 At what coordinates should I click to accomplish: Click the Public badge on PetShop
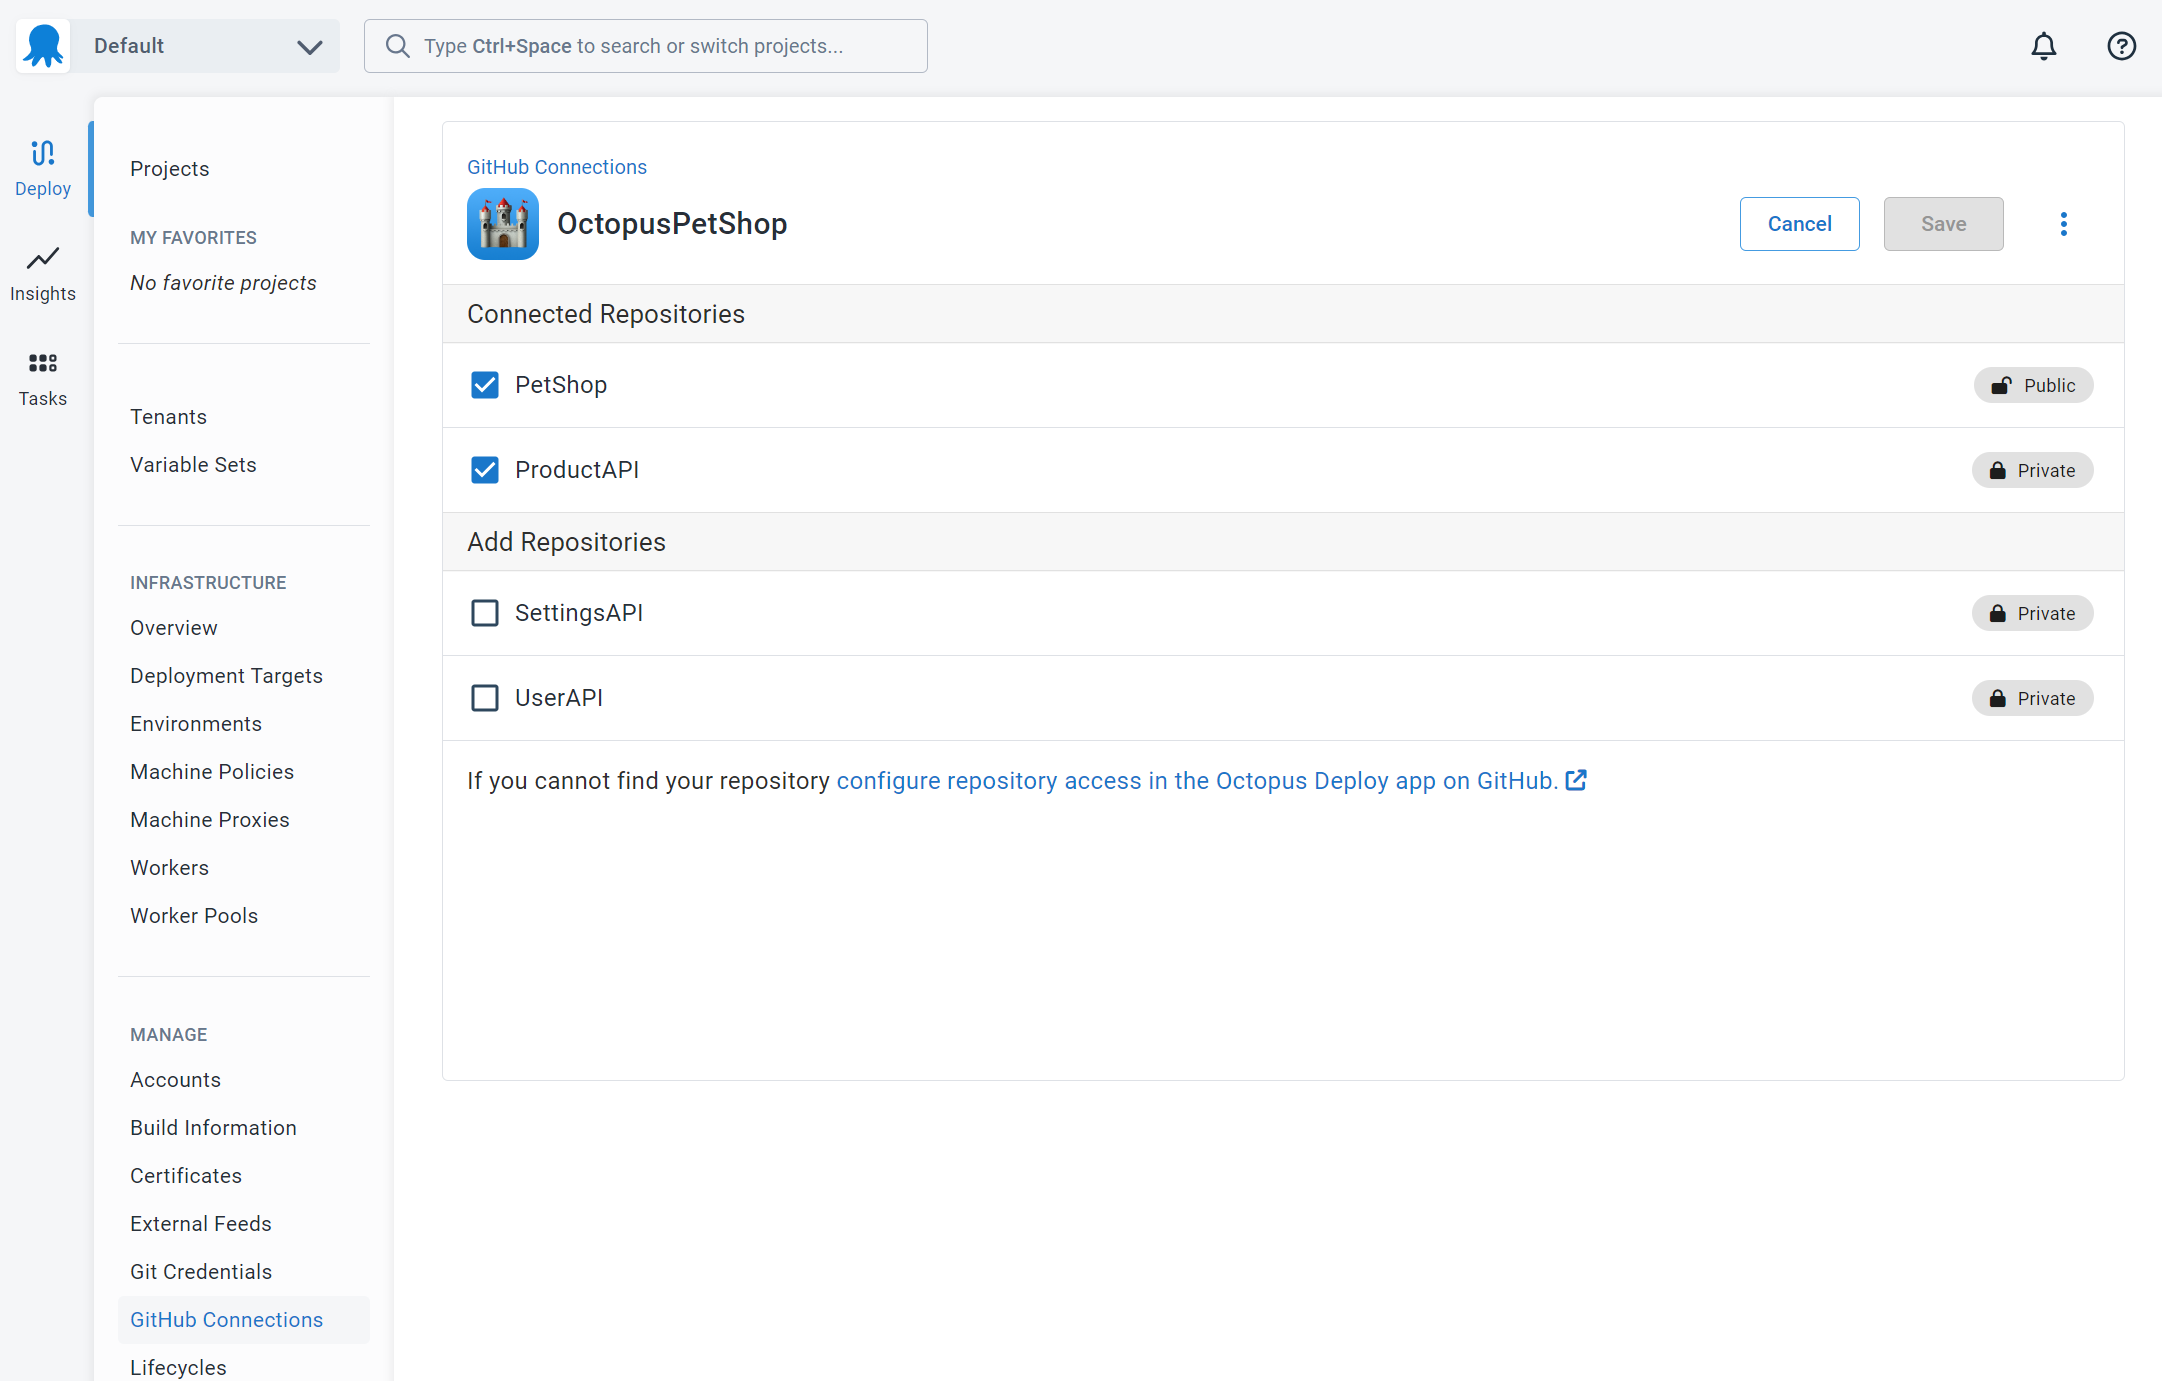tap(2033, 385)
